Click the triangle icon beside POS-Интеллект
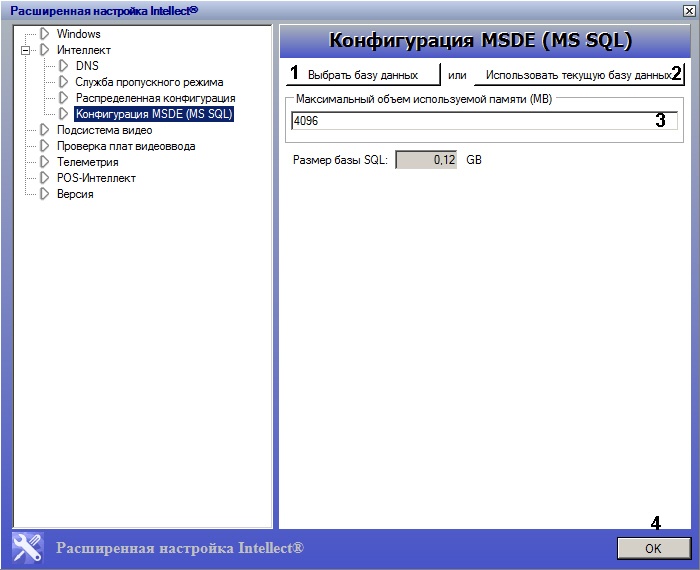Viewport: 700px width, 570px height. point(44,178)
